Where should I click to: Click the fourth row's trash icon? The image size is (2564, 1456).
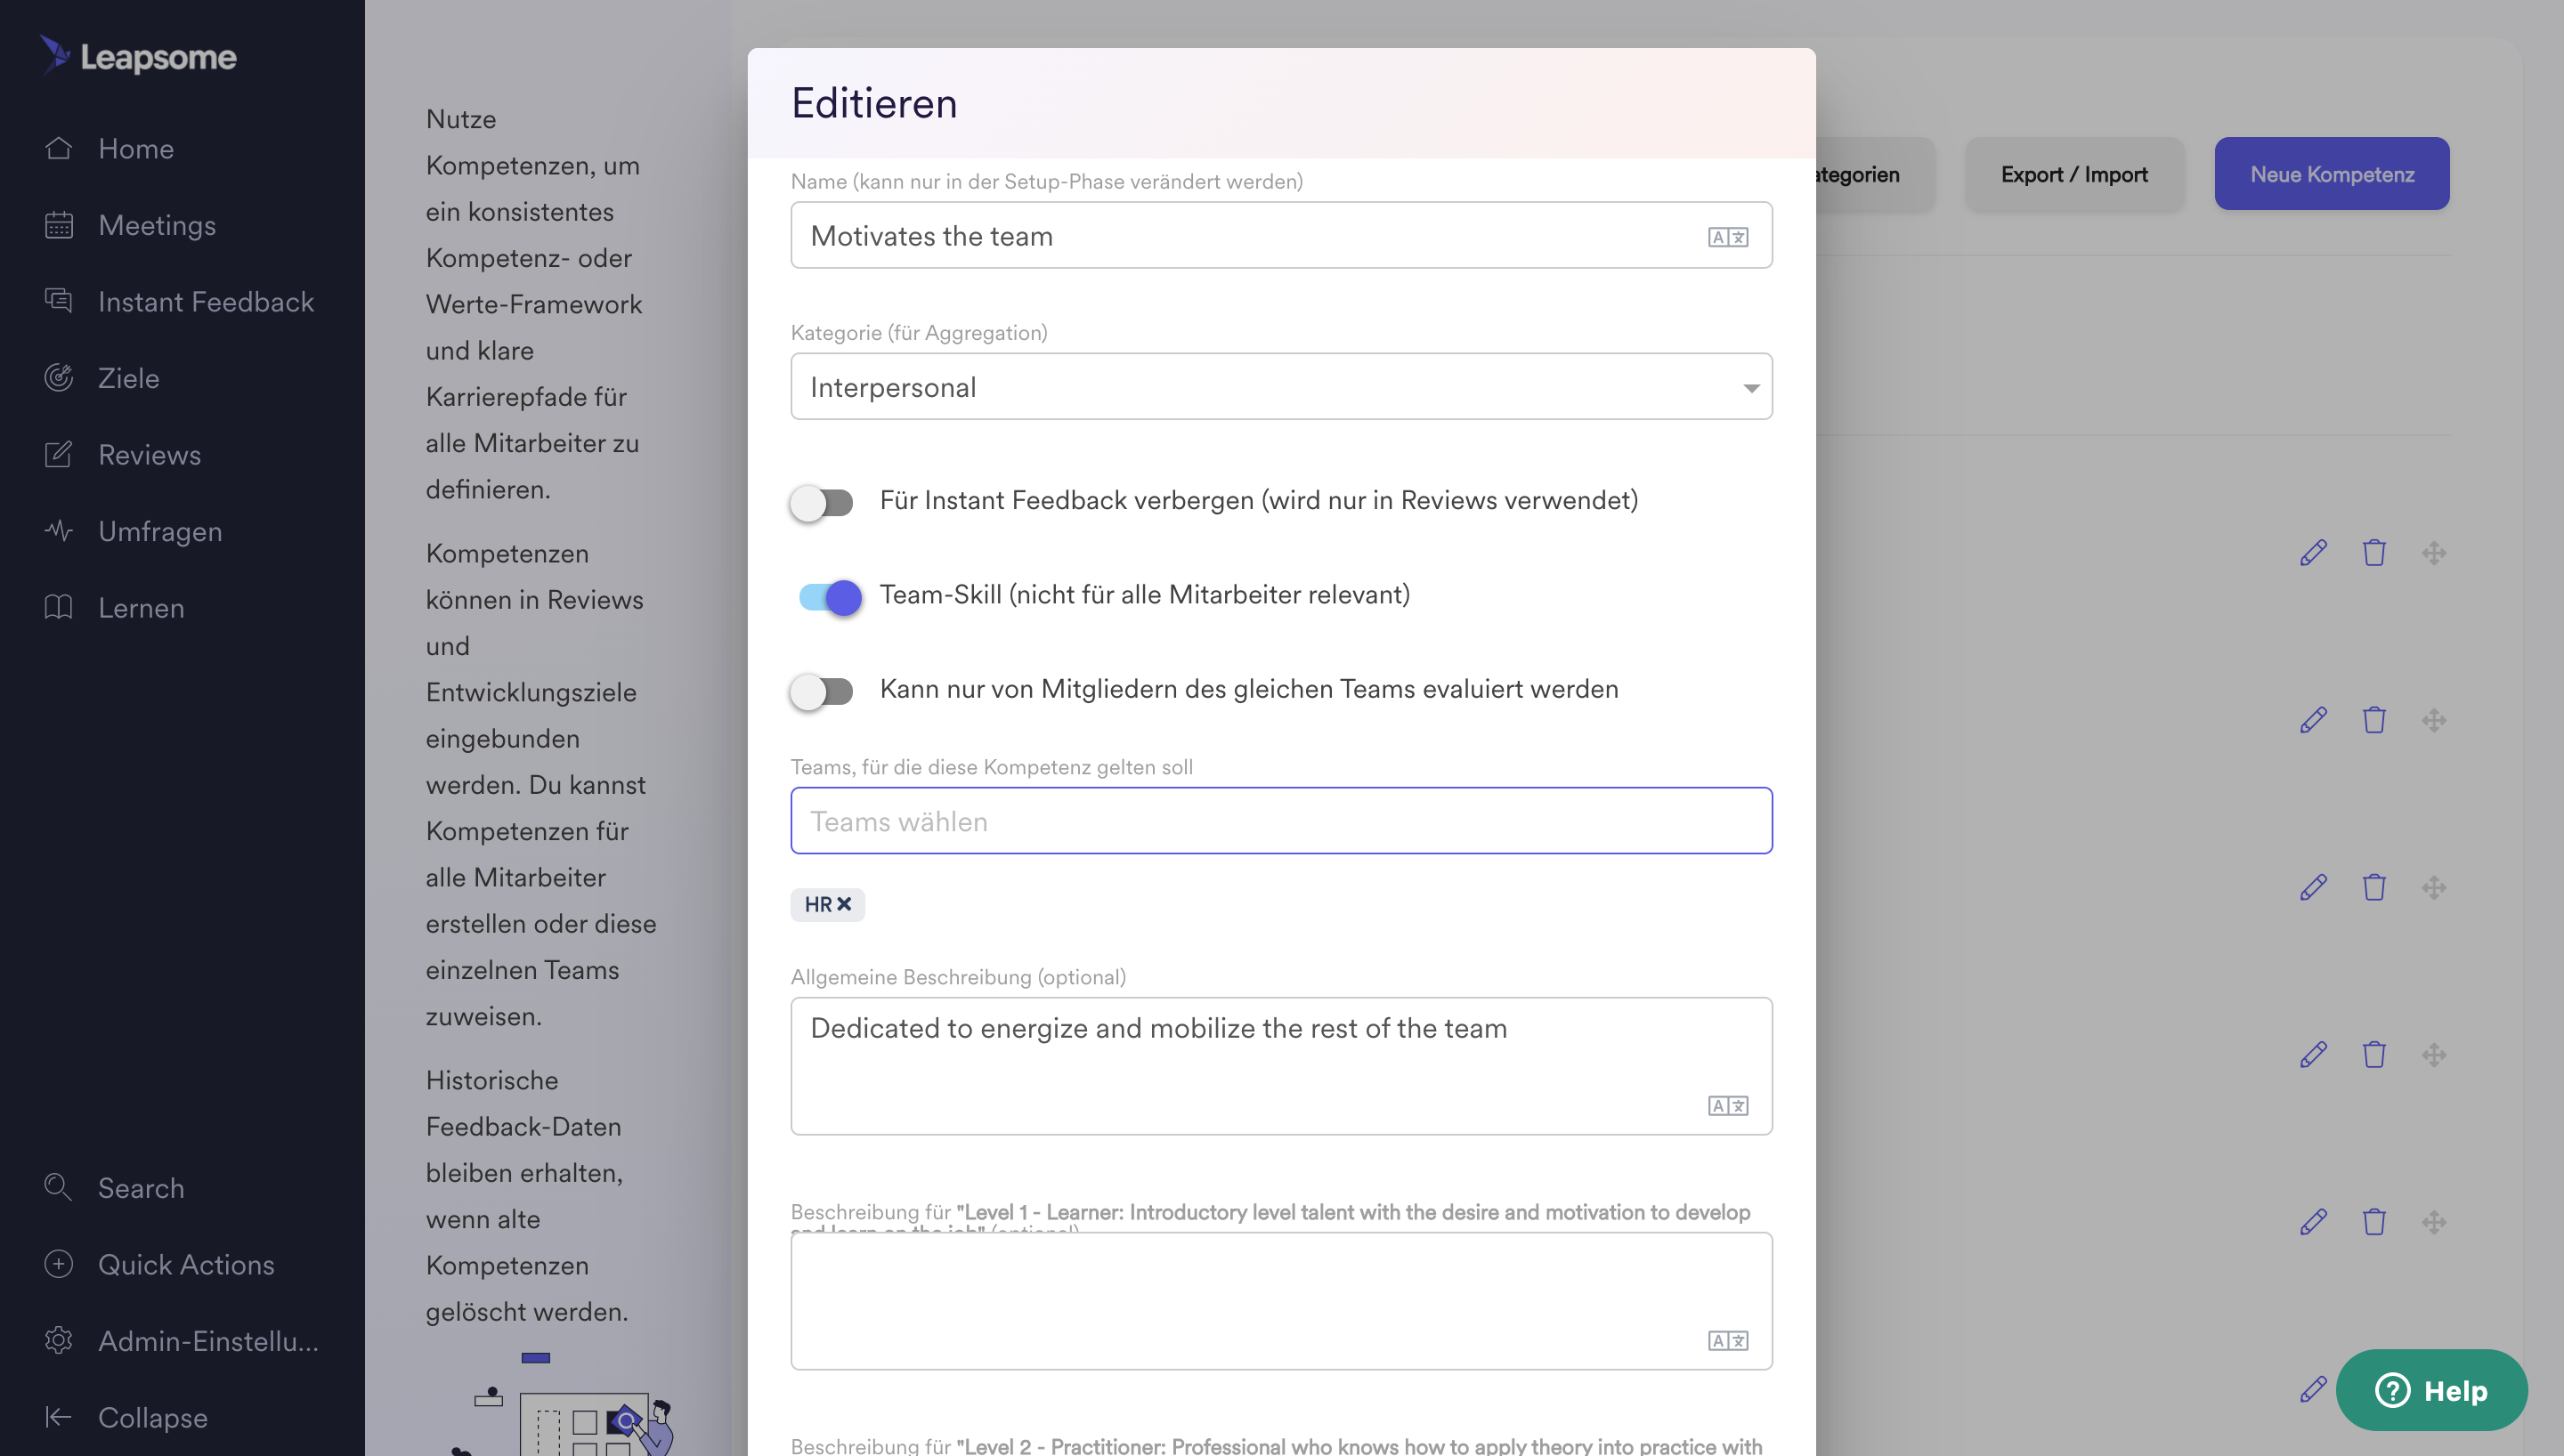click(2374, 1053)
